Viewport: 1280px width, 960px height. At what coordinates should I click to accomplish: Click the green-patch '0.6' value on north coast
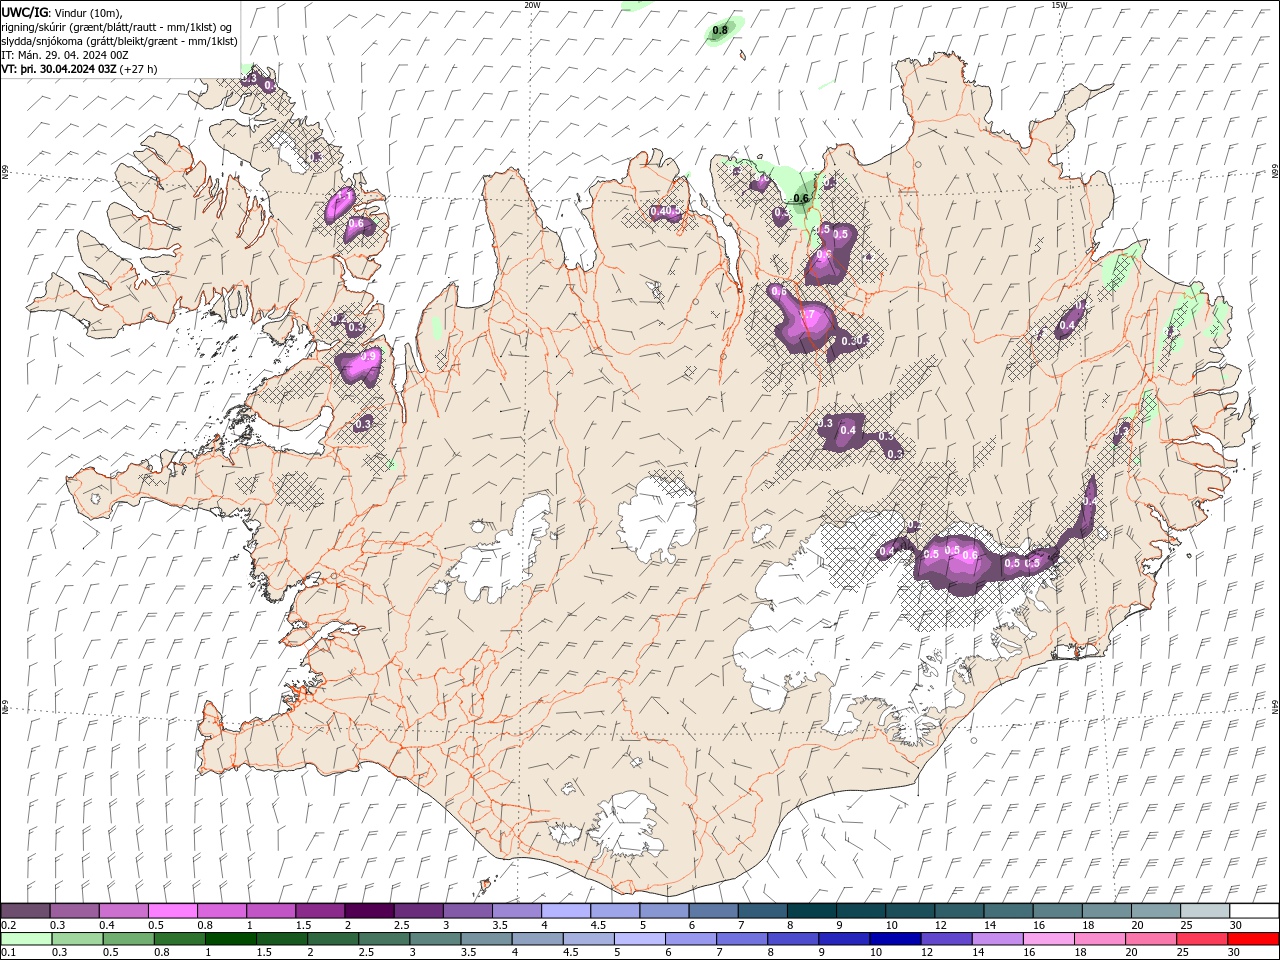pyautogui.click(x=801, y=199)
